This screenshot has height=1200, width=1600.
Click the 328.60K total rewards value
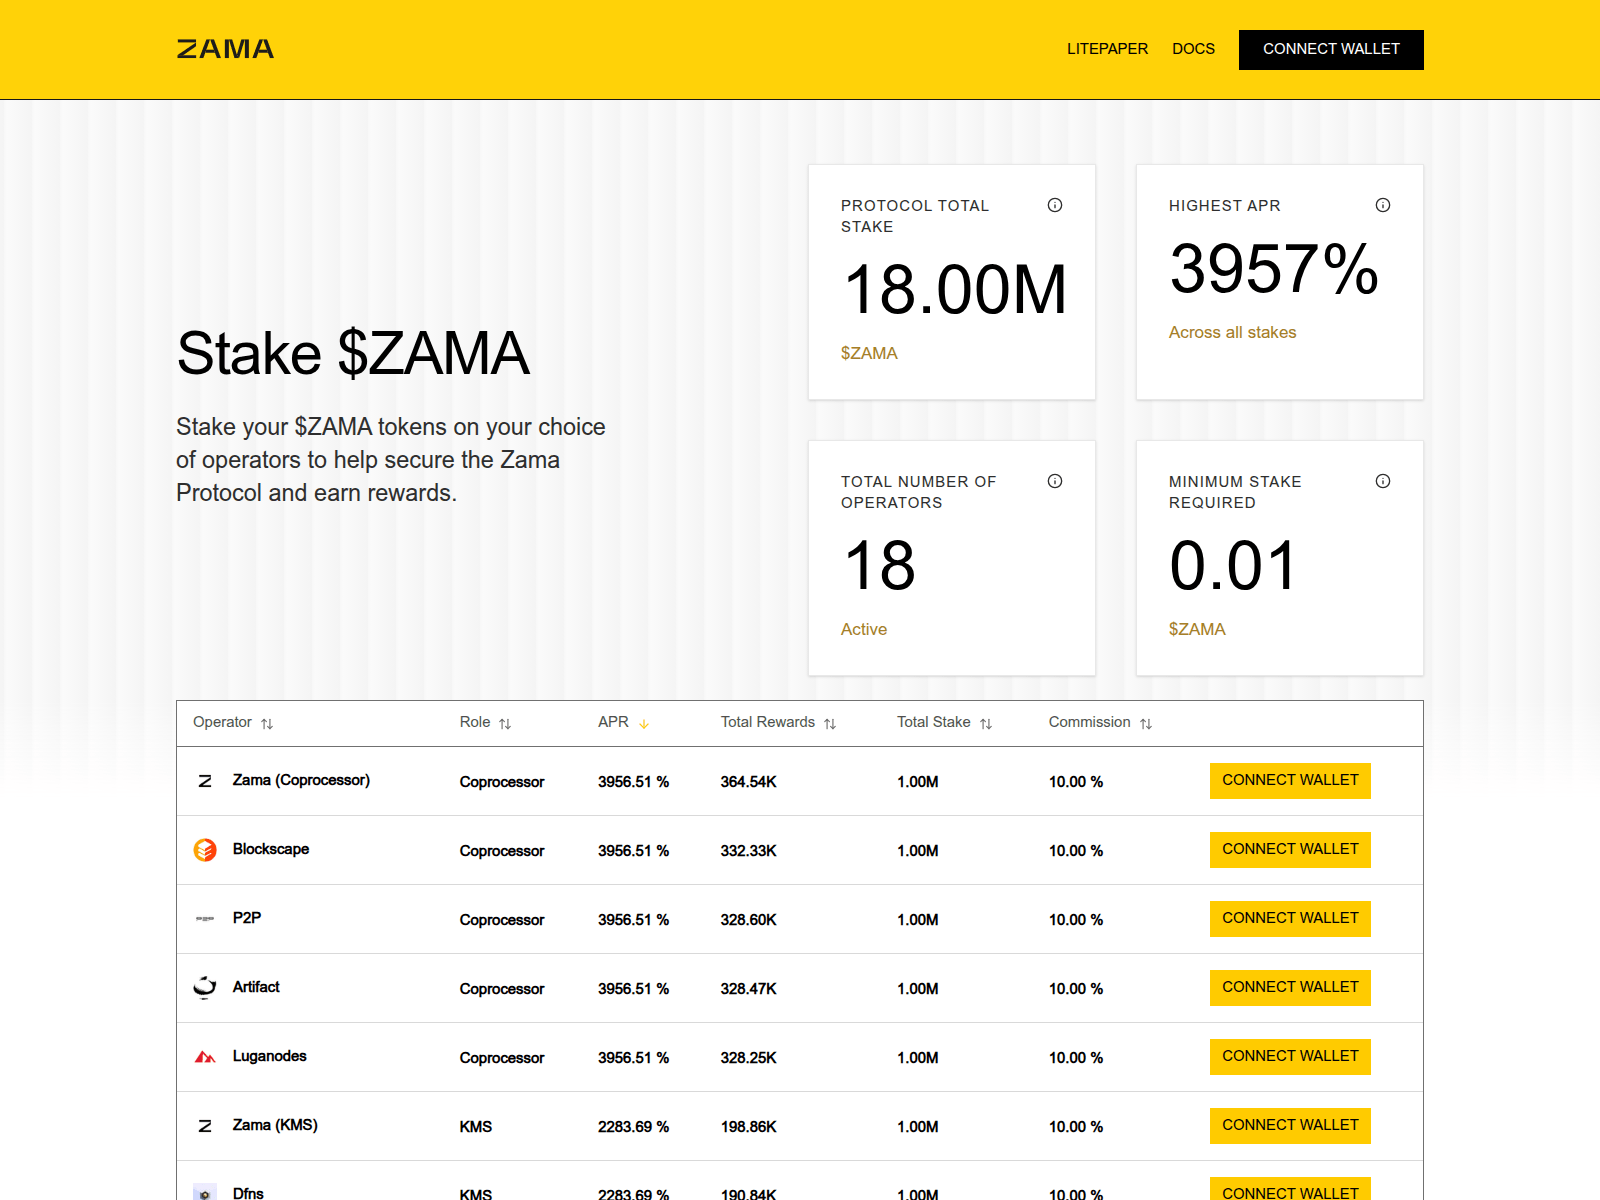coord(749,920)
